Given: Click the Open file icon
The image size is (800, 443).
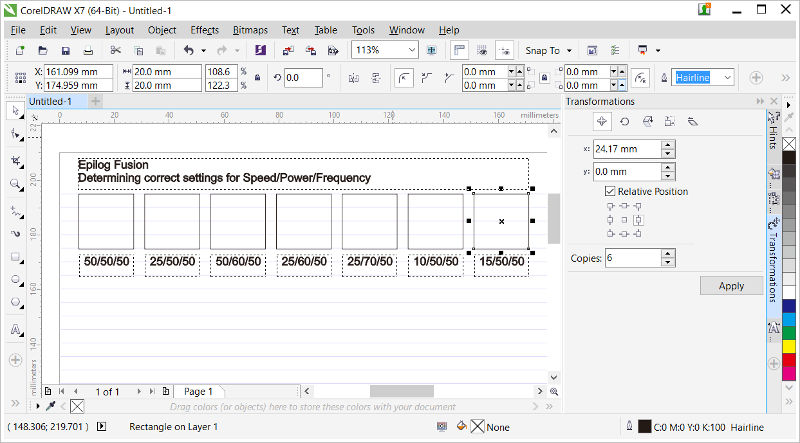Looking at the screenshot, I should click(43, 51).
